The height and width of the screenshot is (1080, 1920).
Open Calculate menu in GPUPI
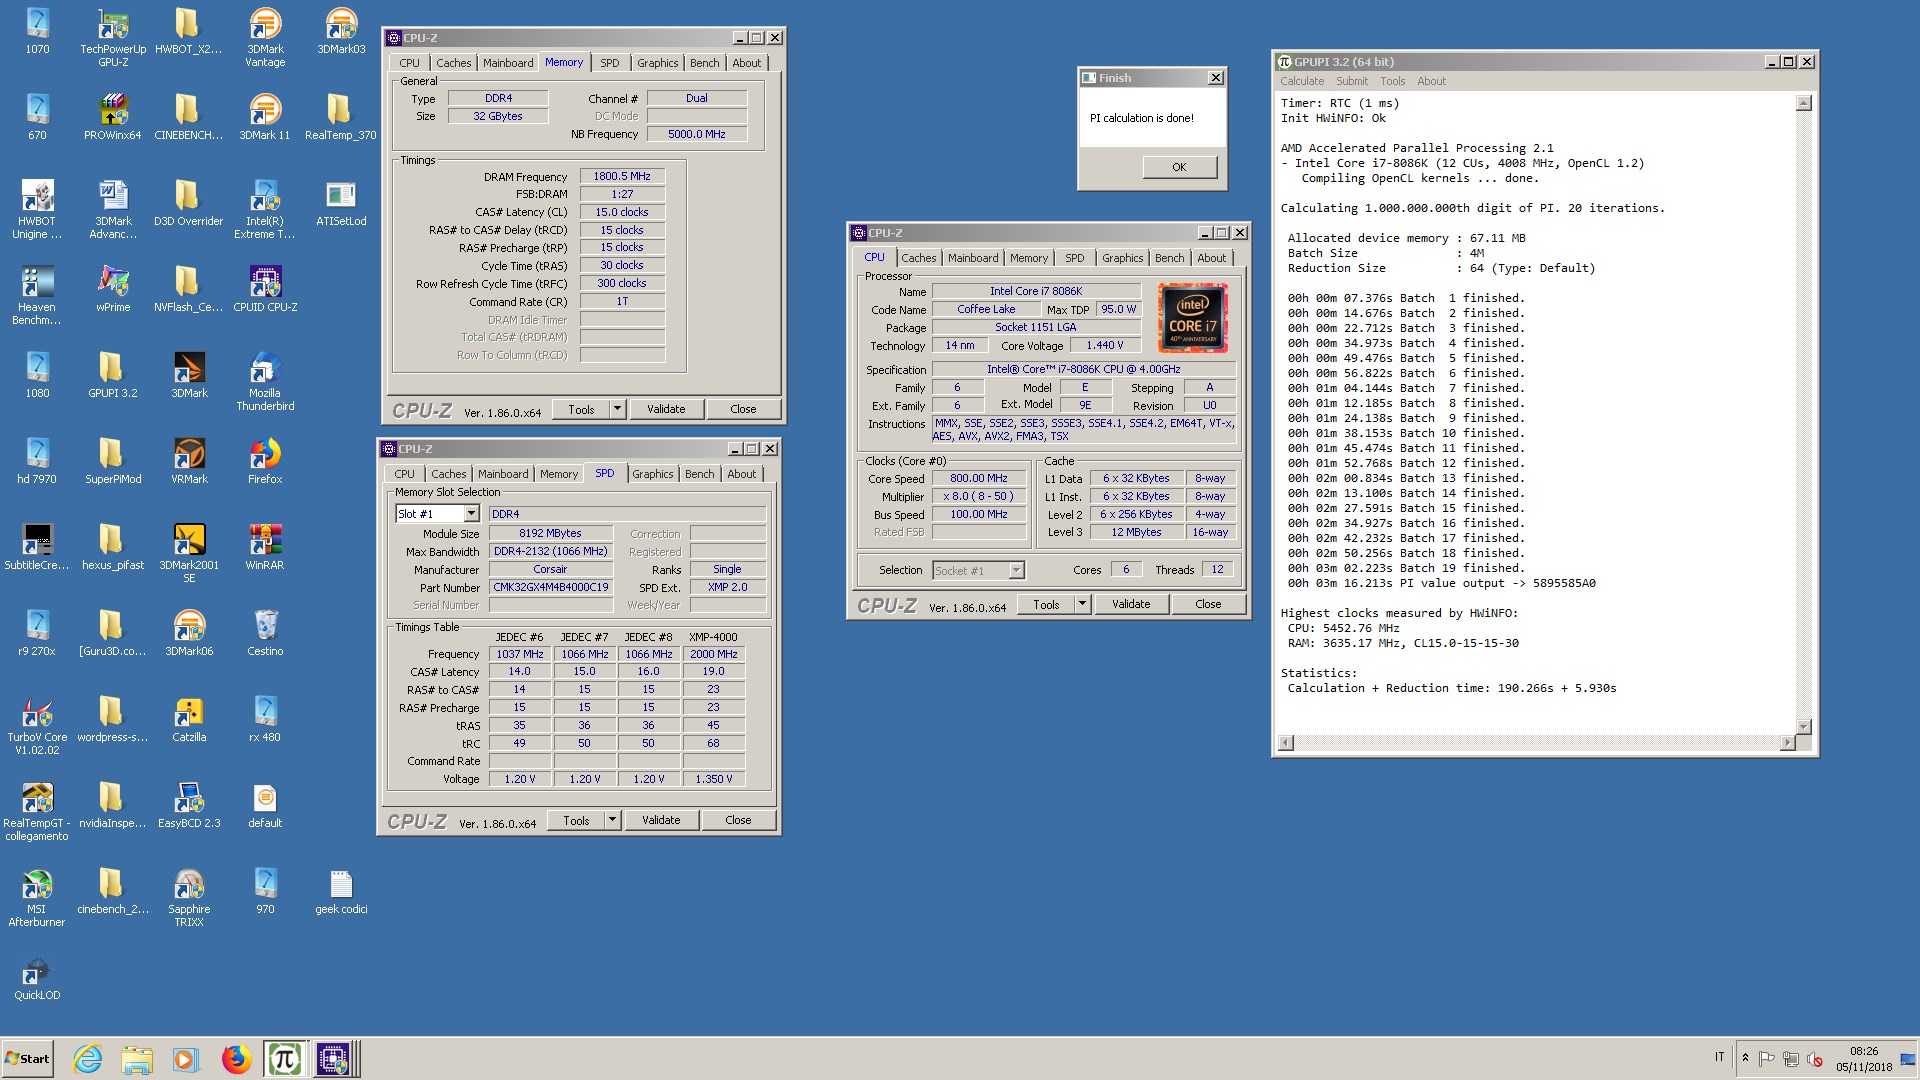tap(1302, 81)
